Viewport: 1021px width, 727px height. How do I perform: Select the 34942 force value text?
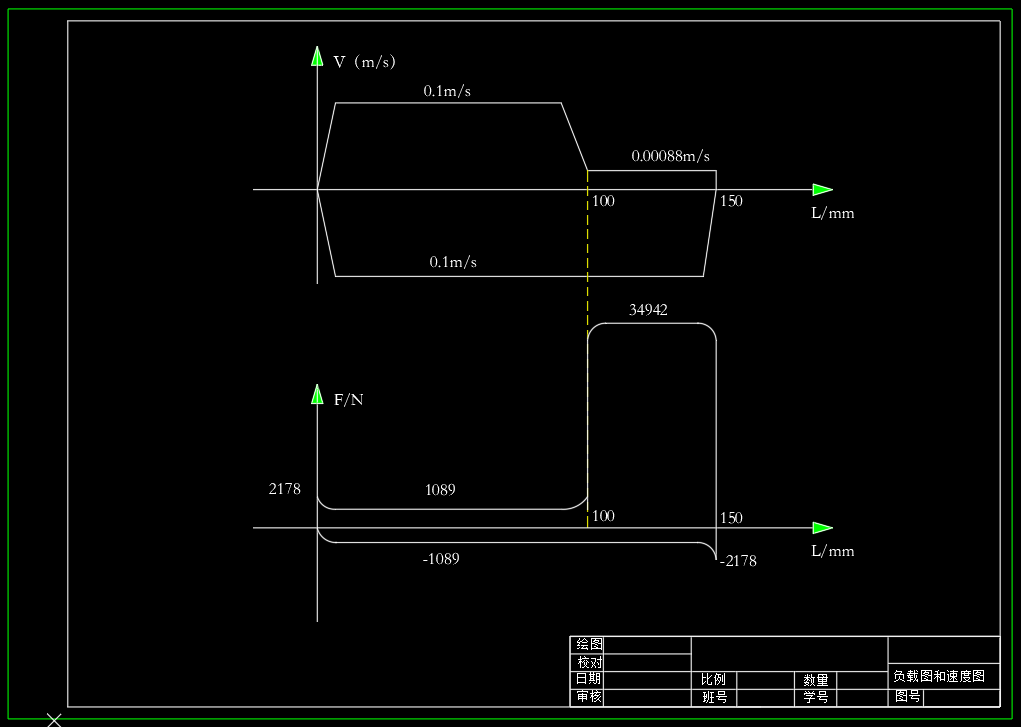648,310
